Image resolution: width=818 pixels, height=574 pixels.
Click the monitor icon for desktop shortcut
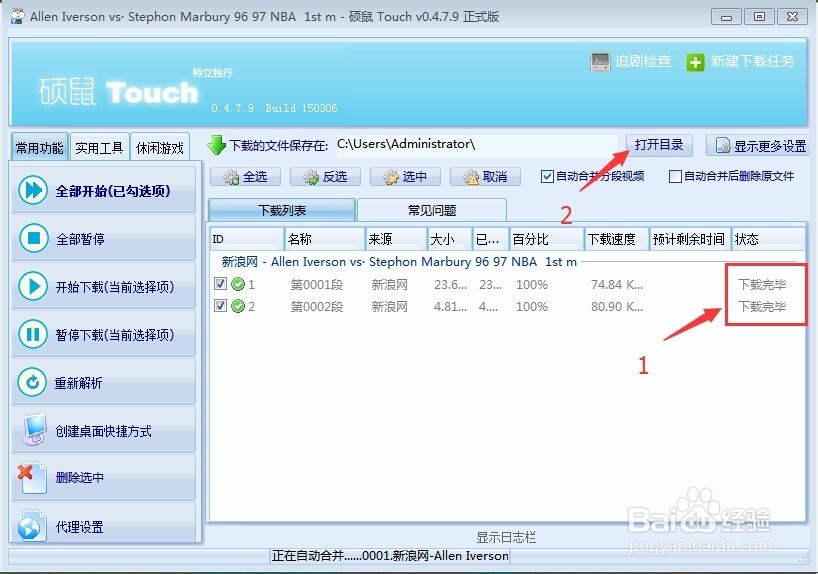coord(33,430)
